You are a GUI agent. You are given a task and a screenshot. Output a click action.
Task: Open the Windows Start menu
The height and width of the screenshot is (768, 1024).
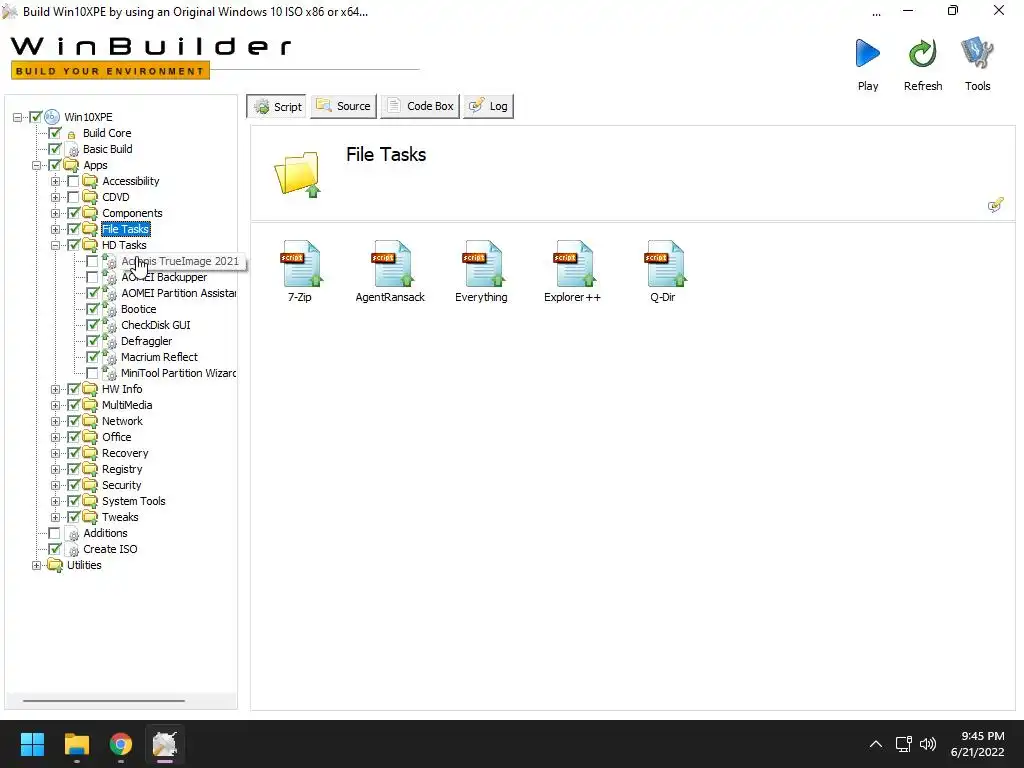point(32,744)
